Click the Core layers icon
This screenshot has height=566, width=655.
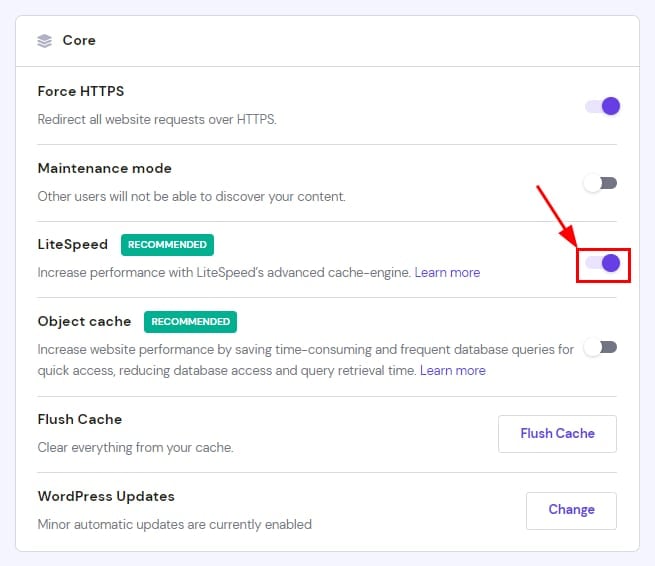[x=44, y=41]
